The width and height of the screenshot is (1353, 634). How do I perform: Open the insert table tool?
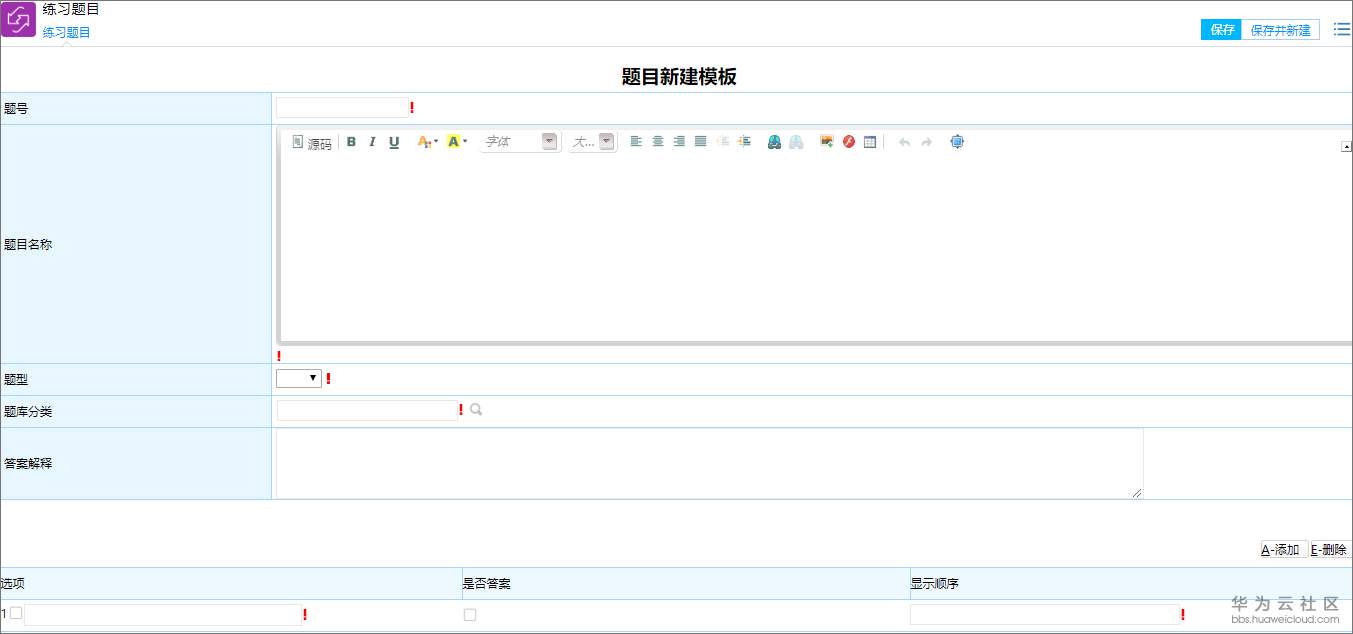[869, 141]
